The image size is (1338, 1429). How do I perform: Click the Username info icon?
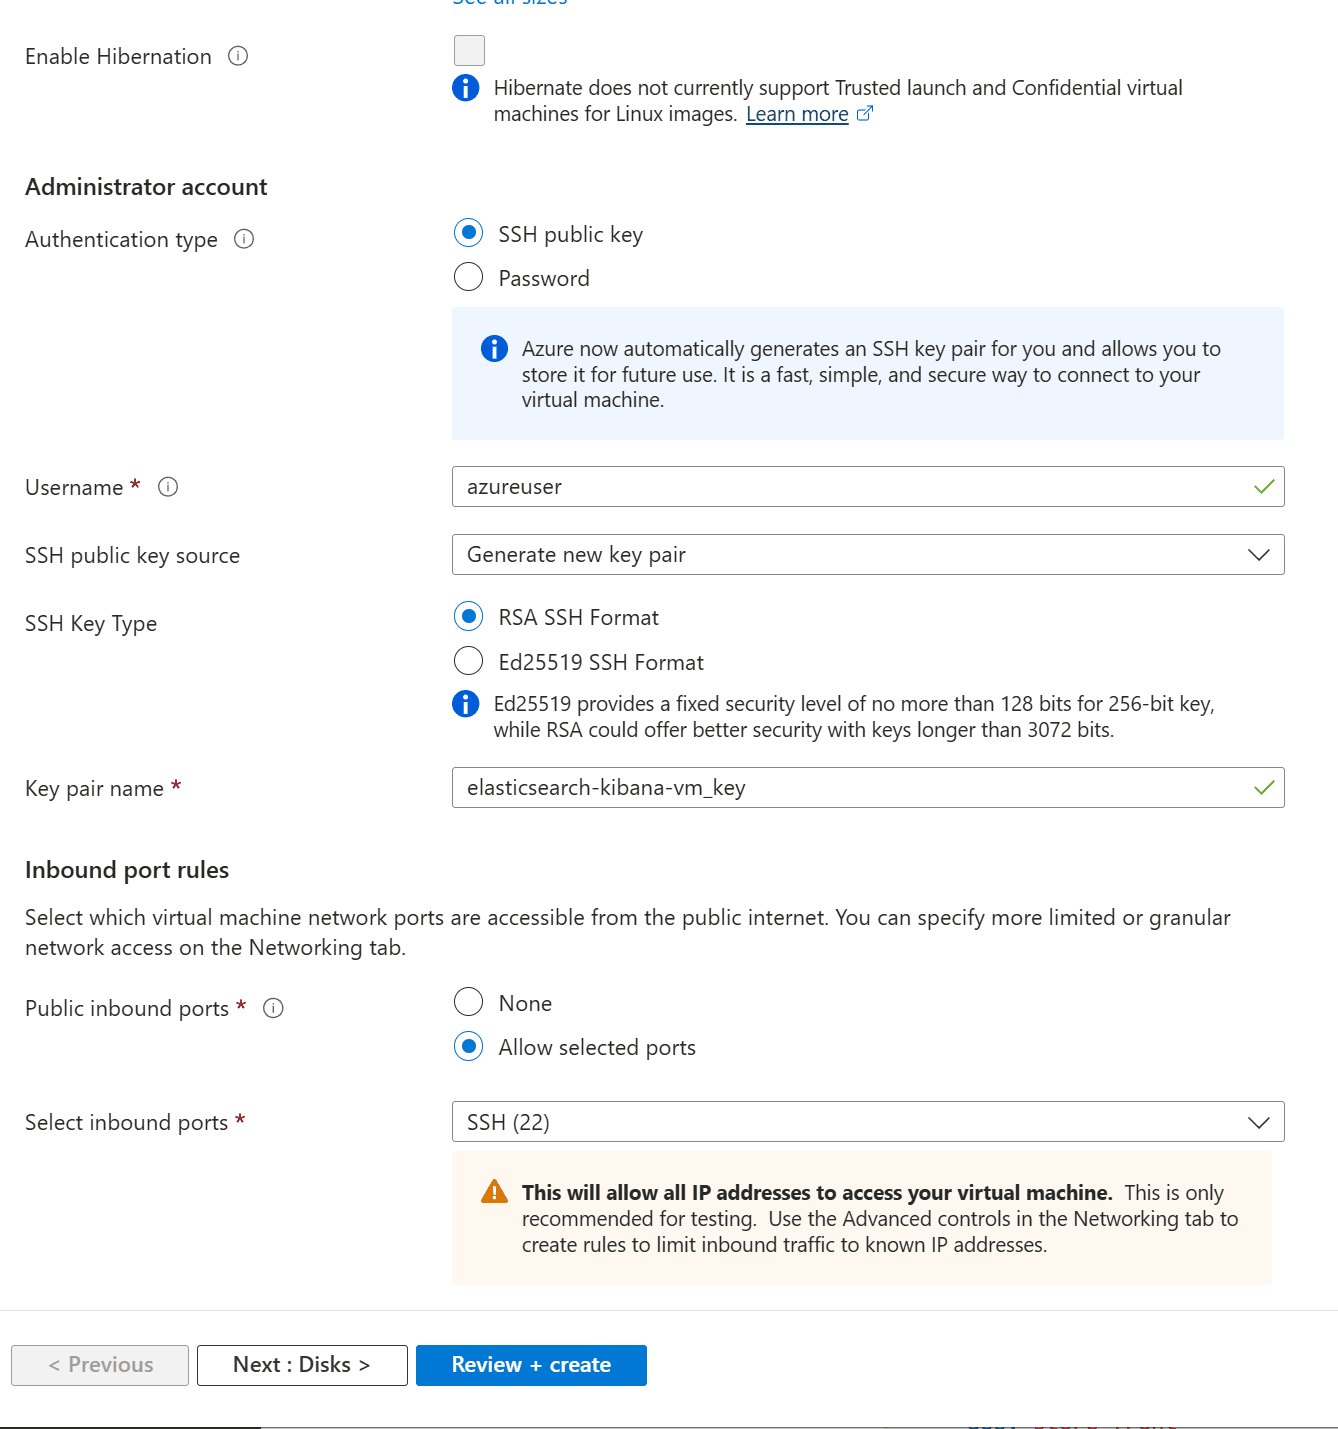[x=168, y=487]
